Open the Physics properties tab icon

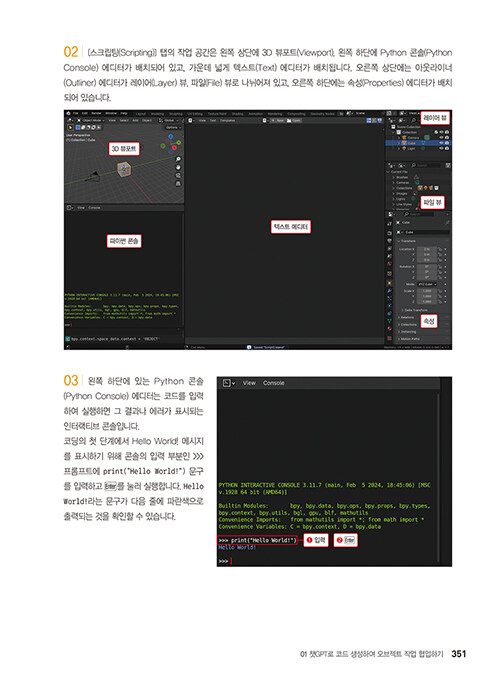pyautogui.click(x=389, y=306)
